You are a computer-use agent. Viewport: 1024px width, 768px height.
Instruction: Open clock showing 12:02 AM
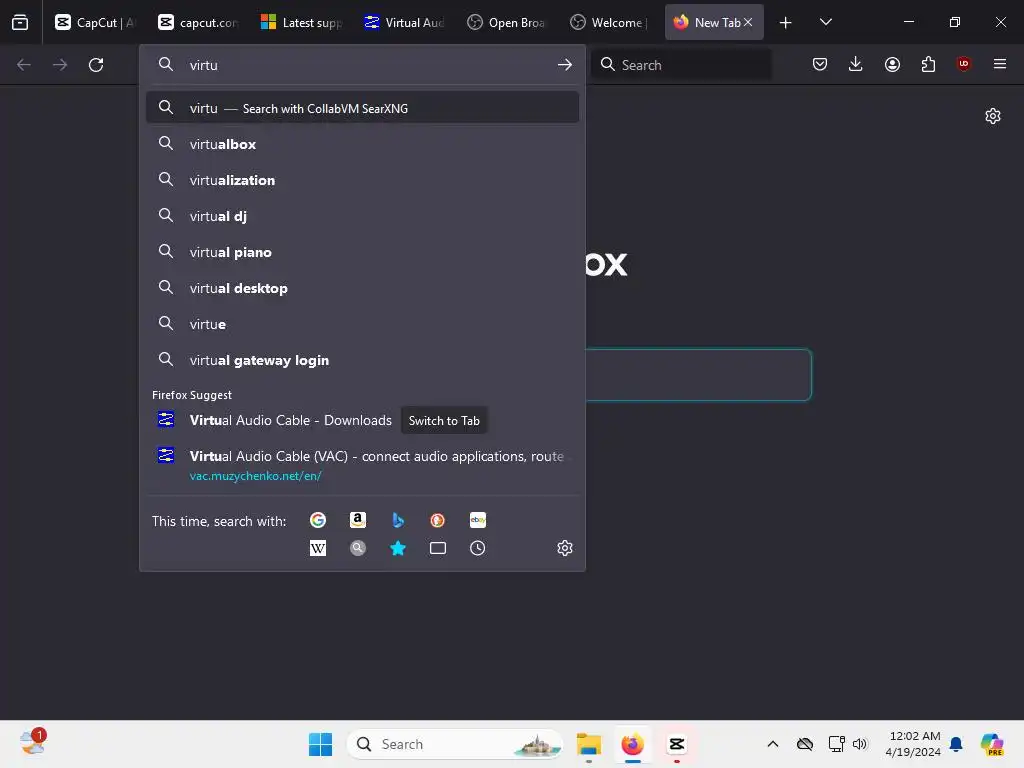(914, 744)
